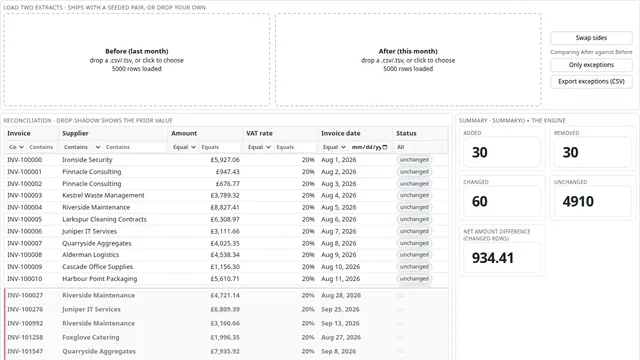Focus the Invoice filter text field
The width and height of the screenshot is (640, 360).
point(42,147)
